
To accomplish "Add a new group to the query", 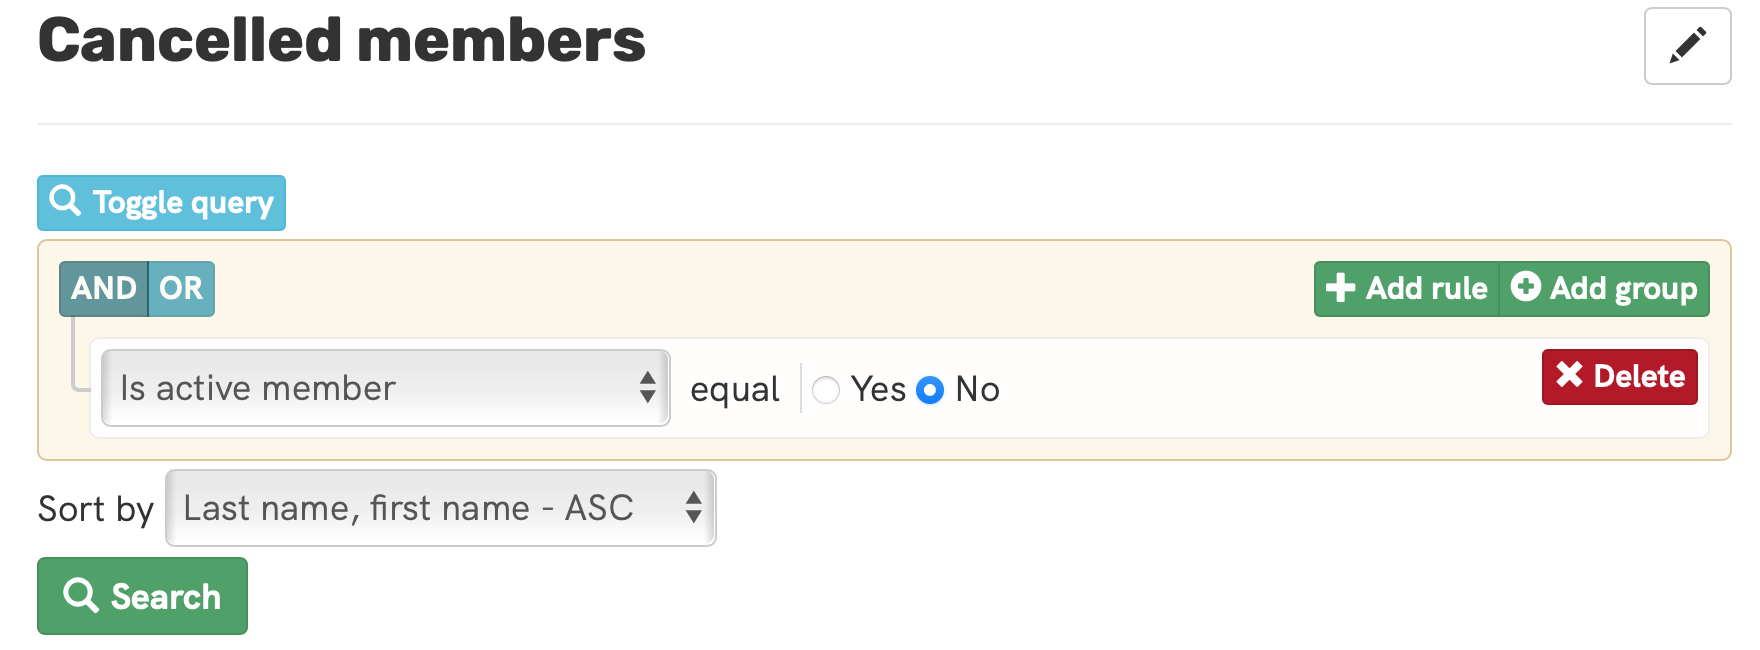I will (1605, 289).
